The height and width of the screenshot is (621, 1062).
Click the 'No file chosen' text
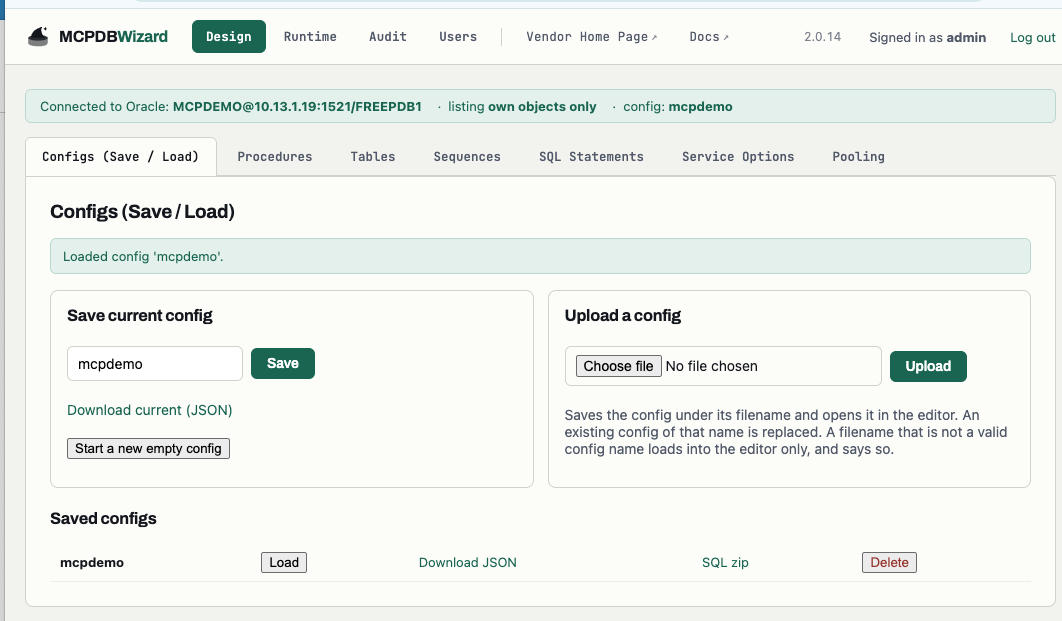pos(711,366)
